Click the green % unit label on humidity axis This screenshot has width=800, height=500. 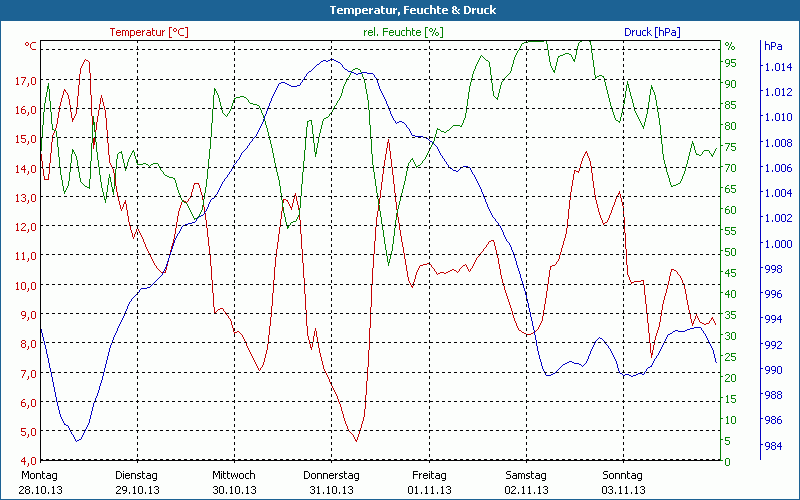tap(730, 46)
